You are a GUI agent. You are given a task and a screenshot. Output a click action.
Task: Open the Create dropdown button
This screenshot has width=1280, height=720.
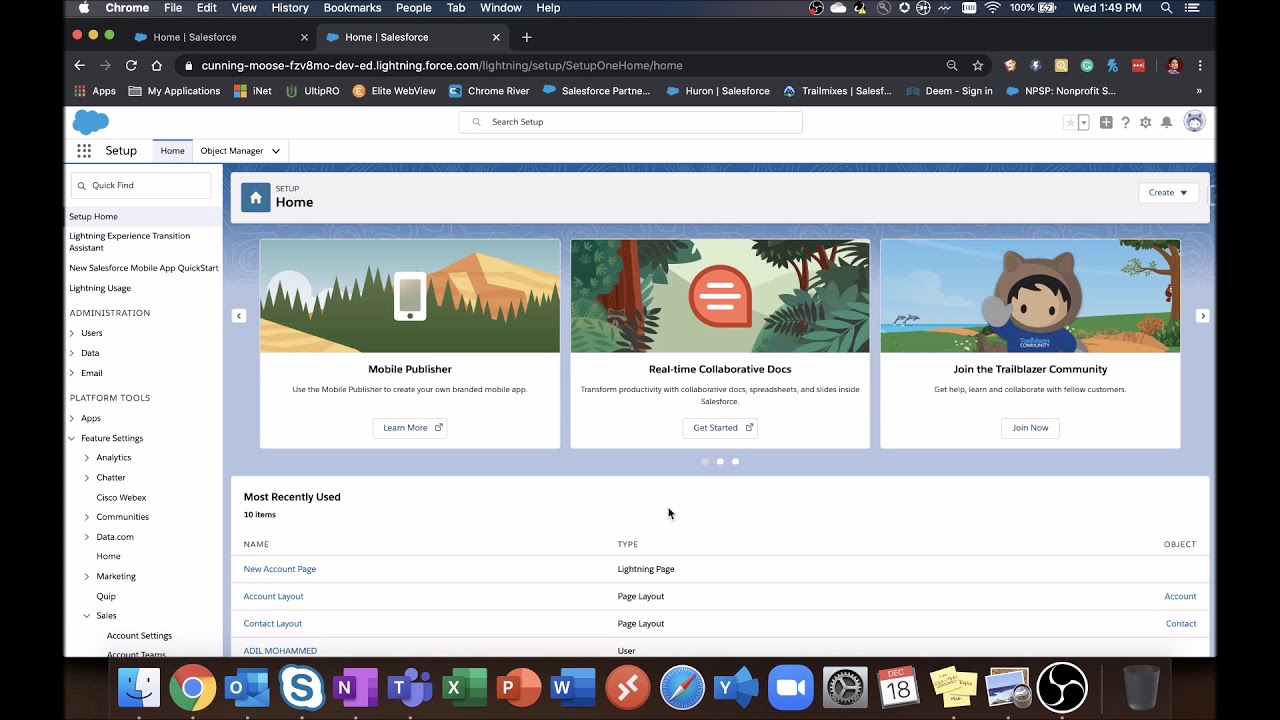[x=1168, y=193]
